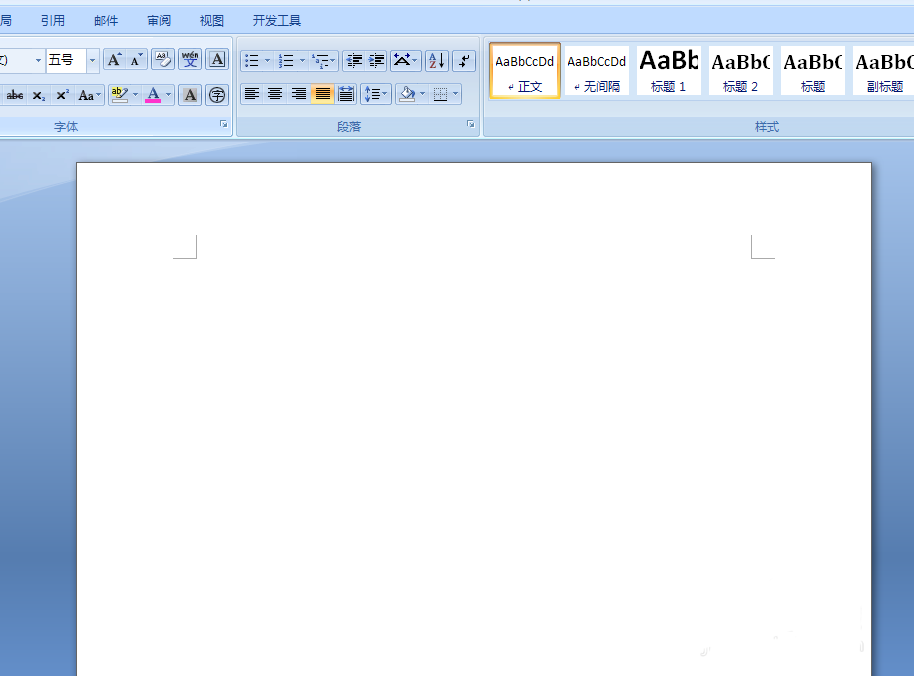Open the 段落 dialog launcher
Image resolution: width=914 pixels, height=676 pixels.
470,124
